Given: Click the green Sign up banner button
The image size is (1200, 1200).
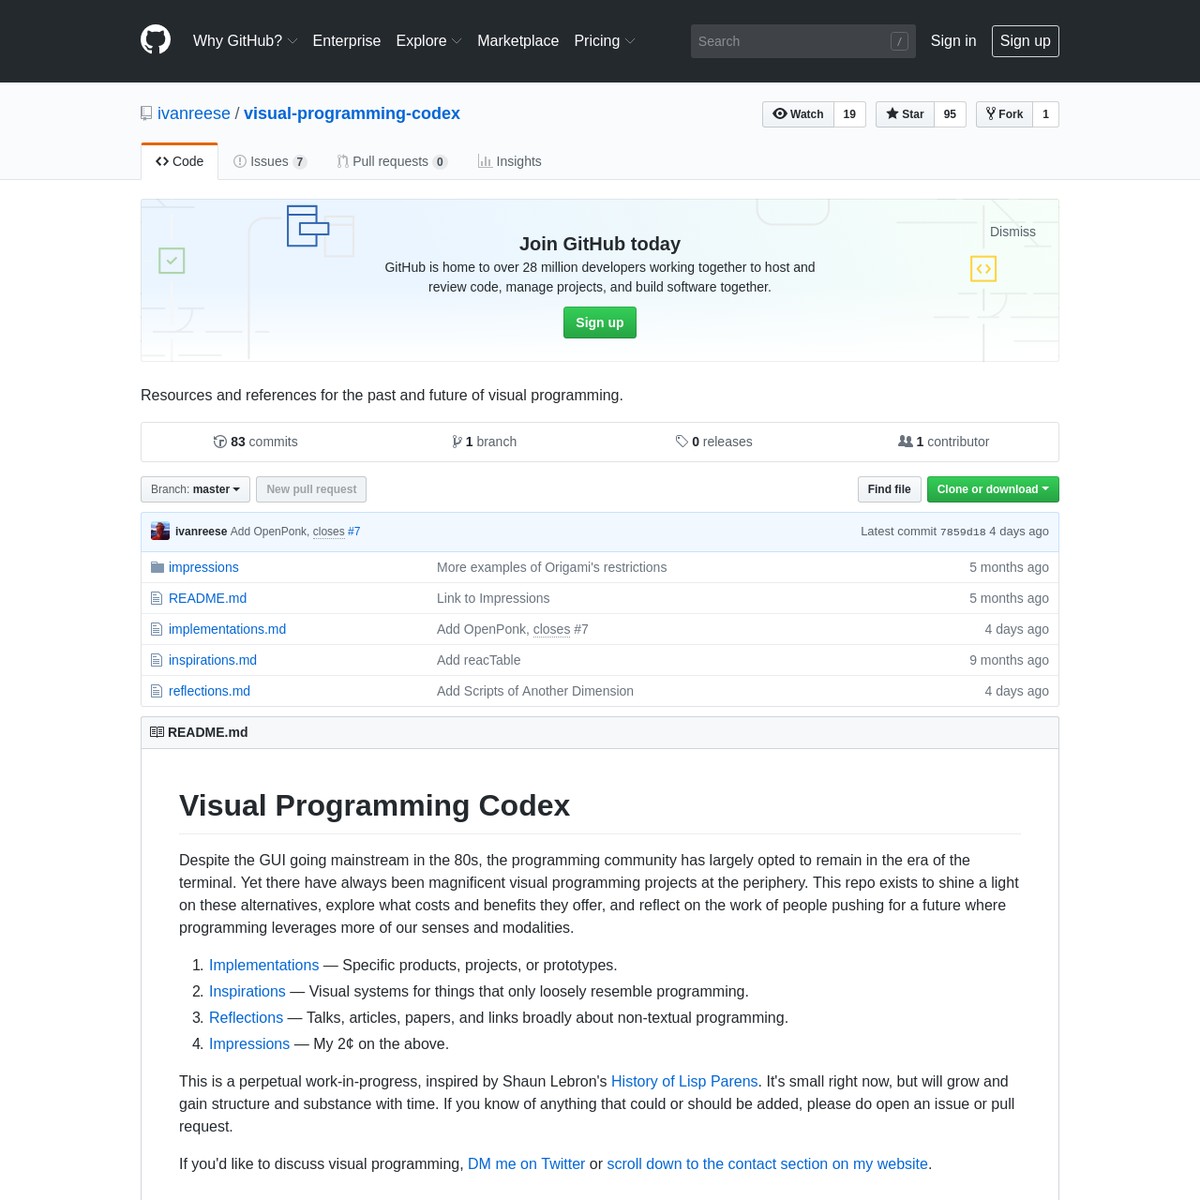Looking at the screenshot, I should 600,323.
